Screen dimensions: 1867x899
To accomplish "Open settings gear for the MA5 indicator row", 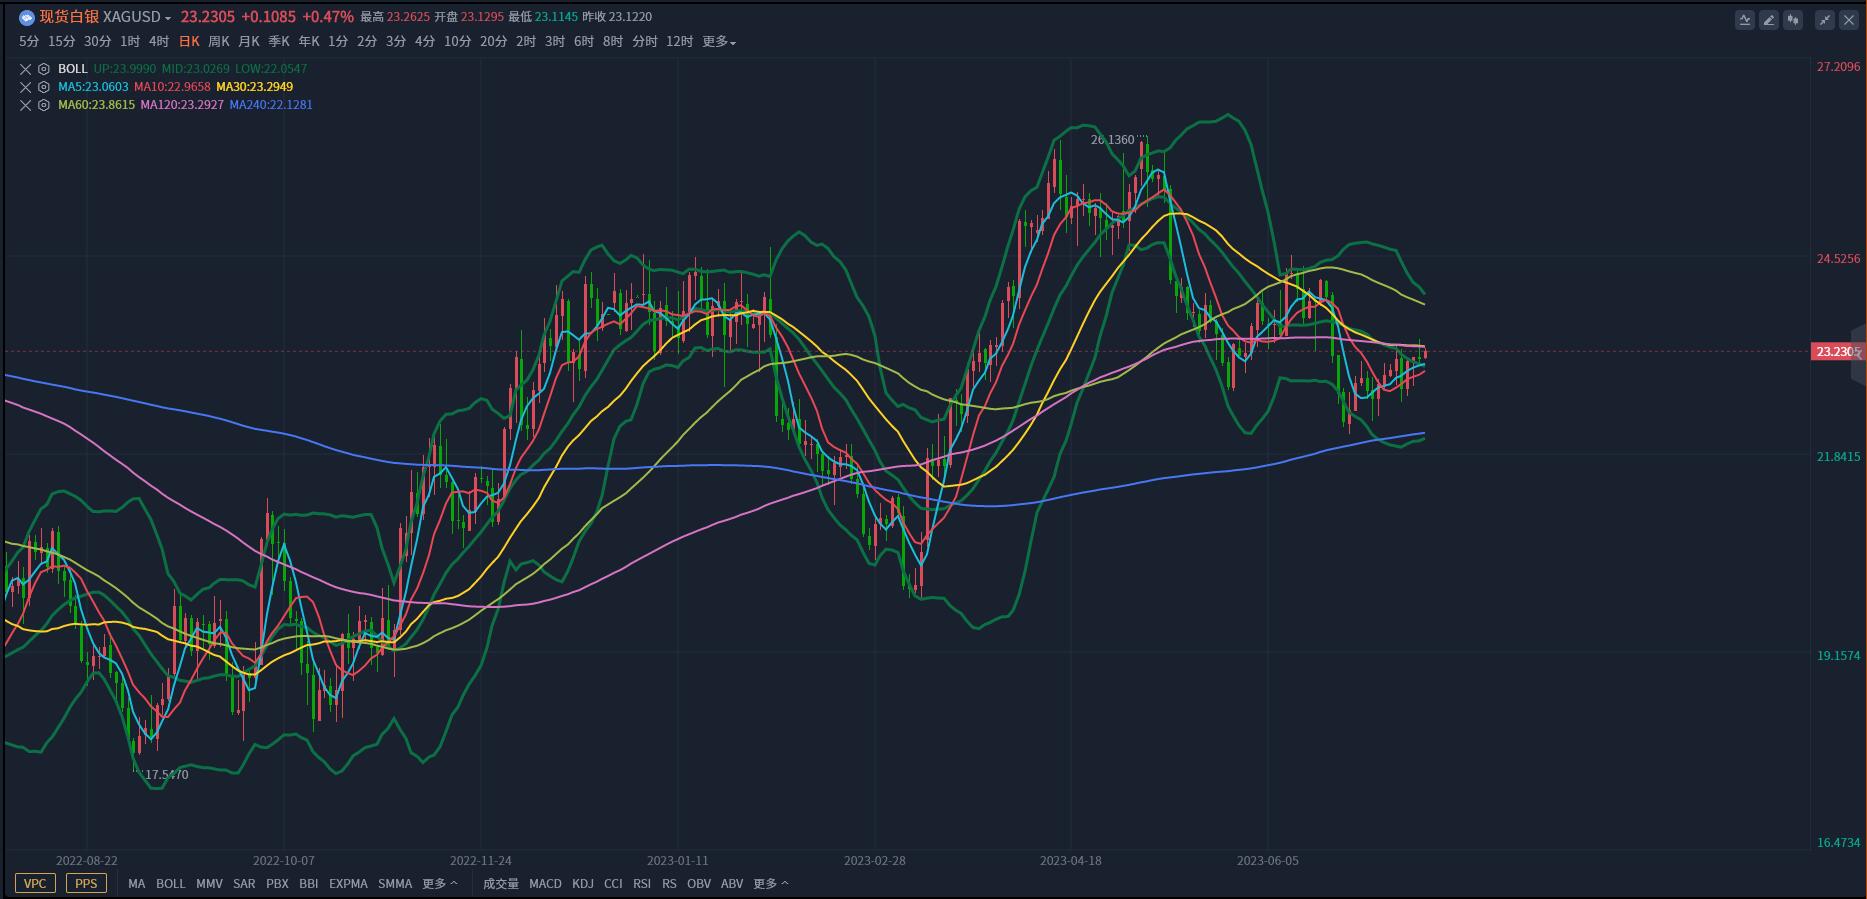I will tap(44, 87).
